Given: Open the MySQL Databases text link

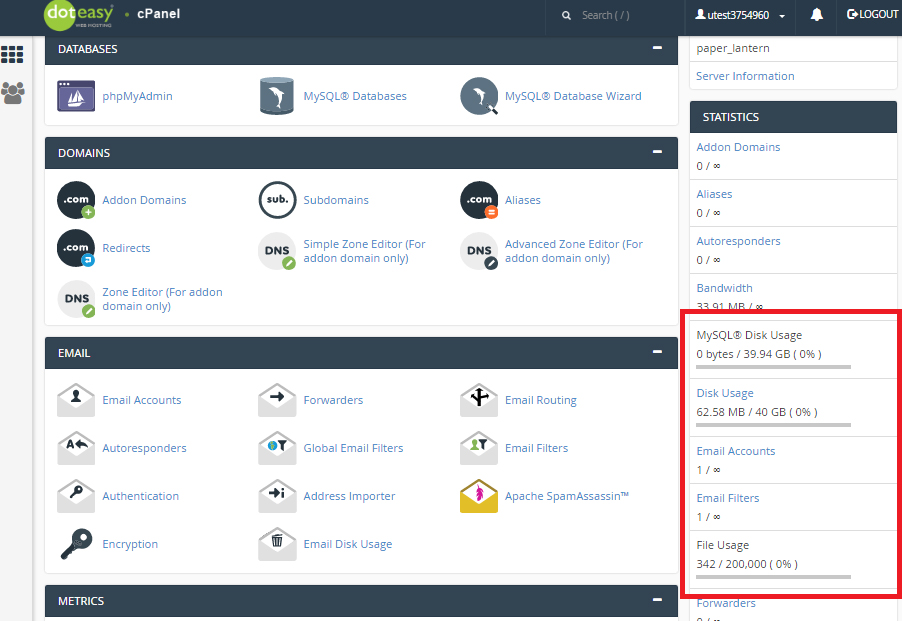Looking at the screenshot, I should tap(355, 96).
